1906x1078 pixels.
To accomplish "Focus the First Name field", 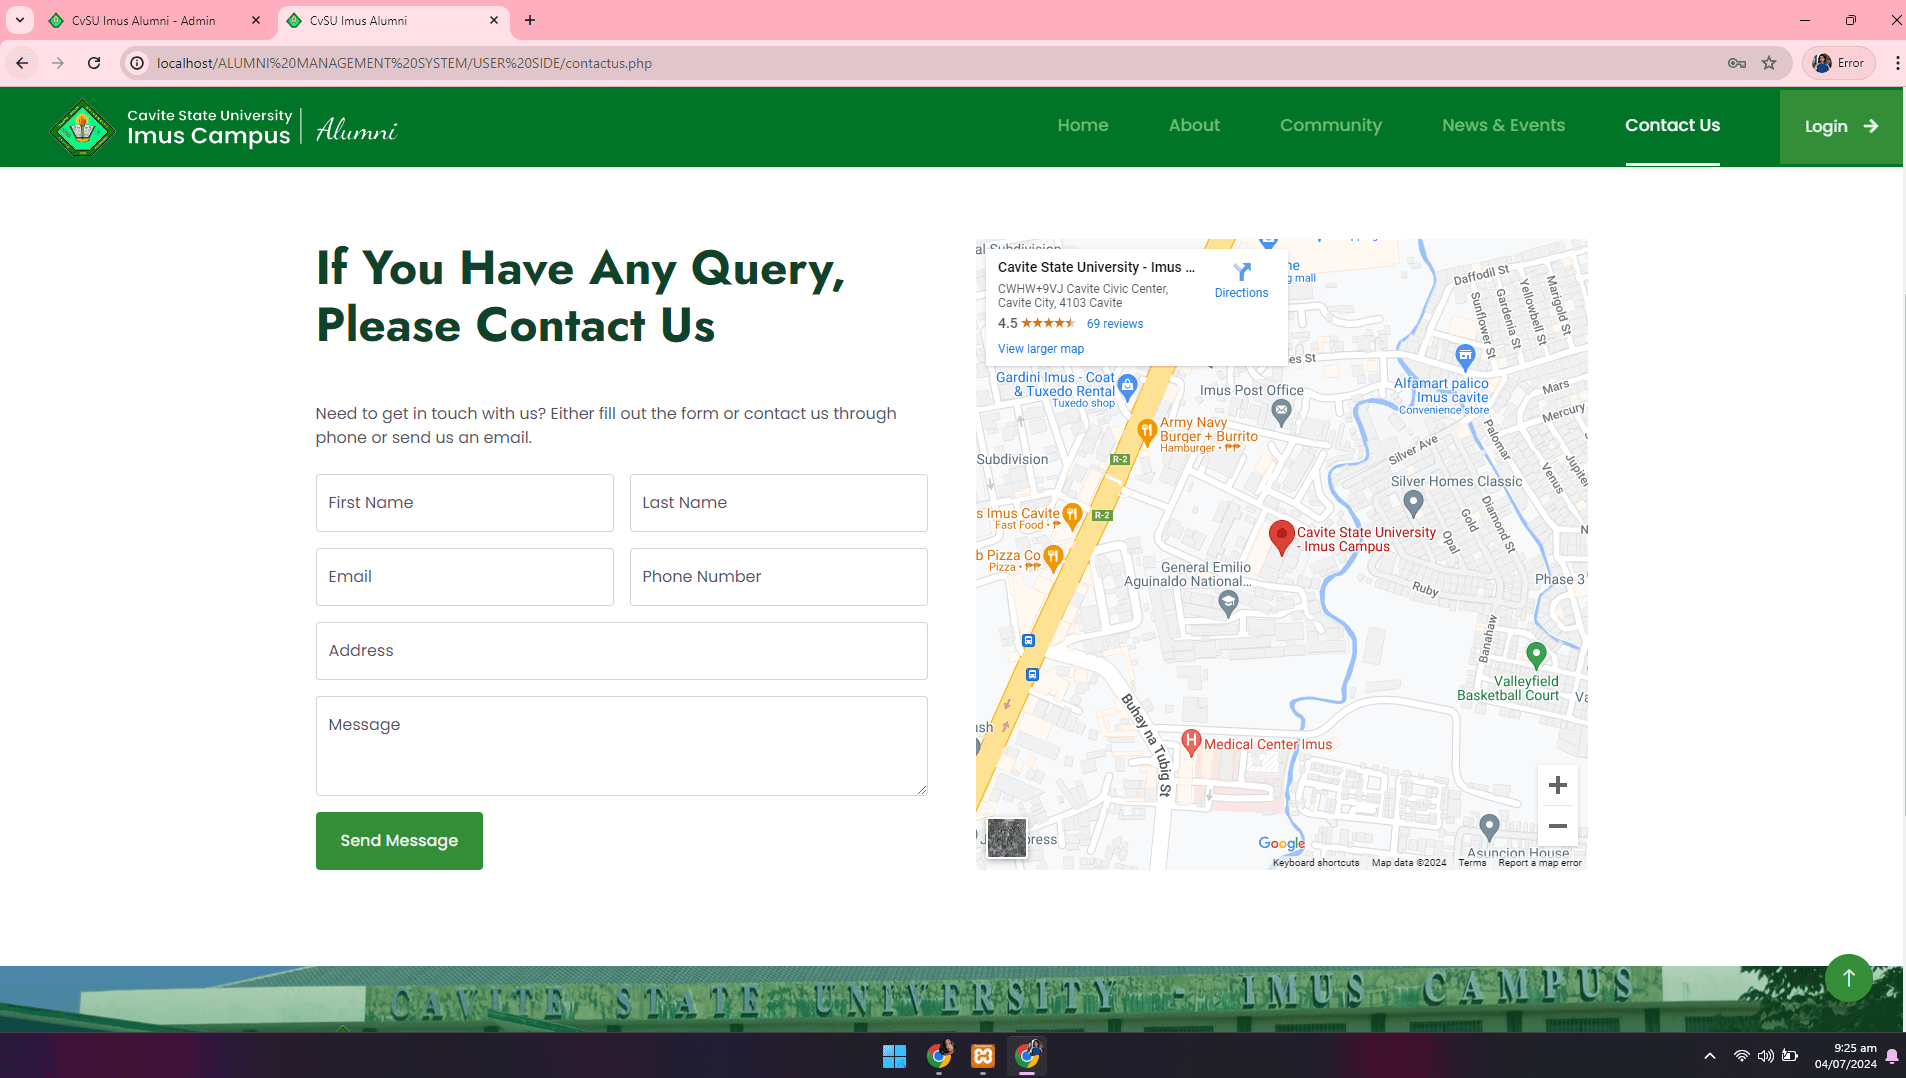I will (x=464, y=503).
